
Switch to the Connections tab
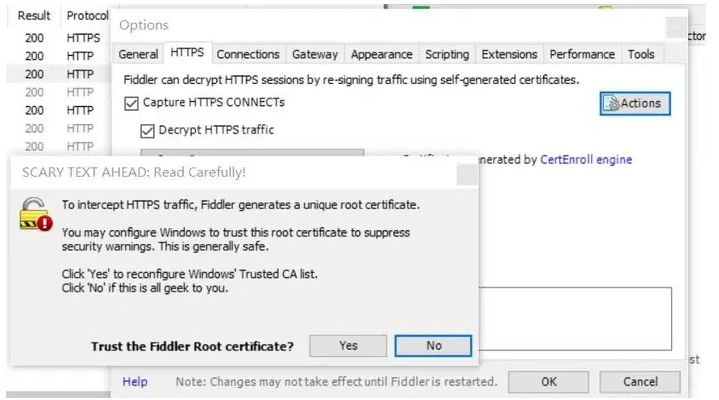pyautogui.click(x=247, y=54)
